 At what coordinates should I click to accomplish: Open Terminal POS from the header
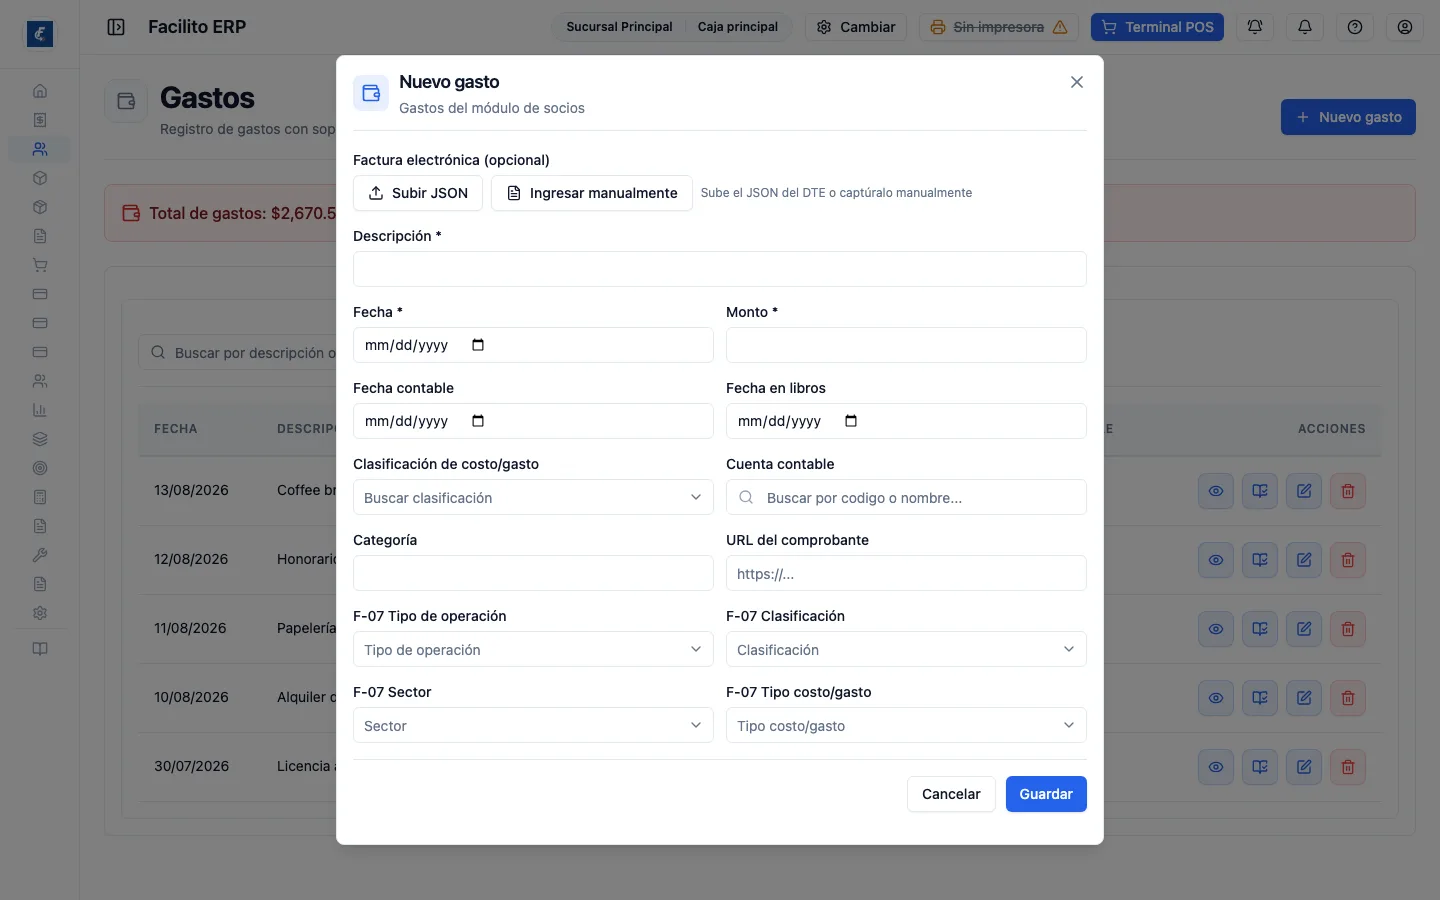tap(1158, 27)
